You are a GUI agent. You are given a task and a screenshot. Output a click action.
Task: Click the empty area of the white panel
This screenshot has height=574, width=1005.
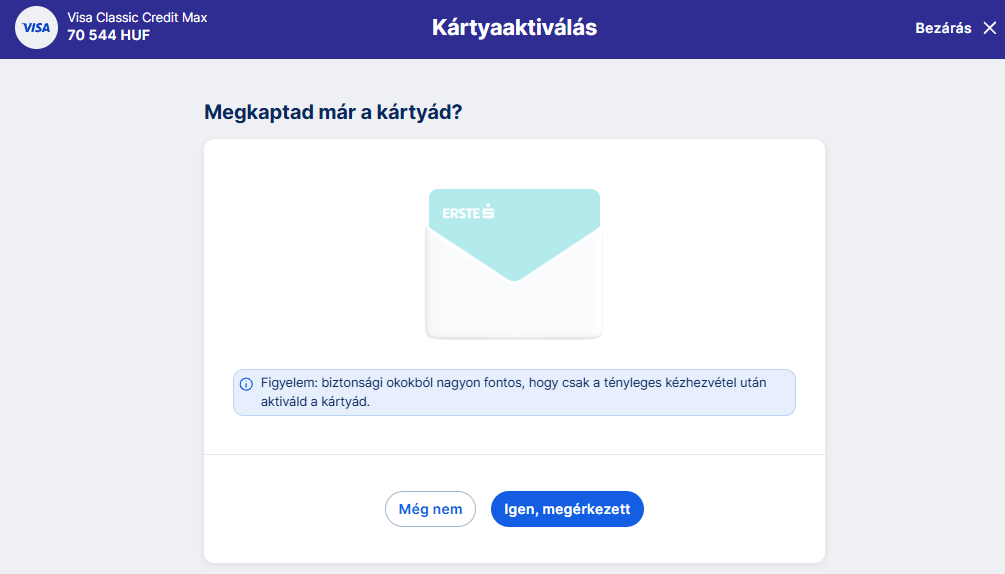tap(300, 260)
